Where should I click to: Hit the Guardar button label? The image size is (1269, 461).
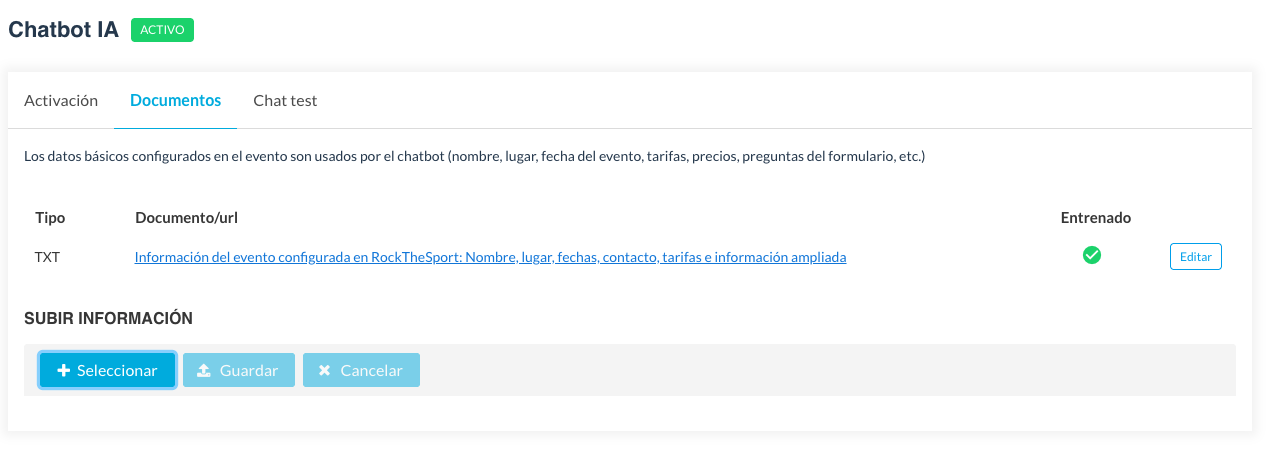[x=249, y=371]
